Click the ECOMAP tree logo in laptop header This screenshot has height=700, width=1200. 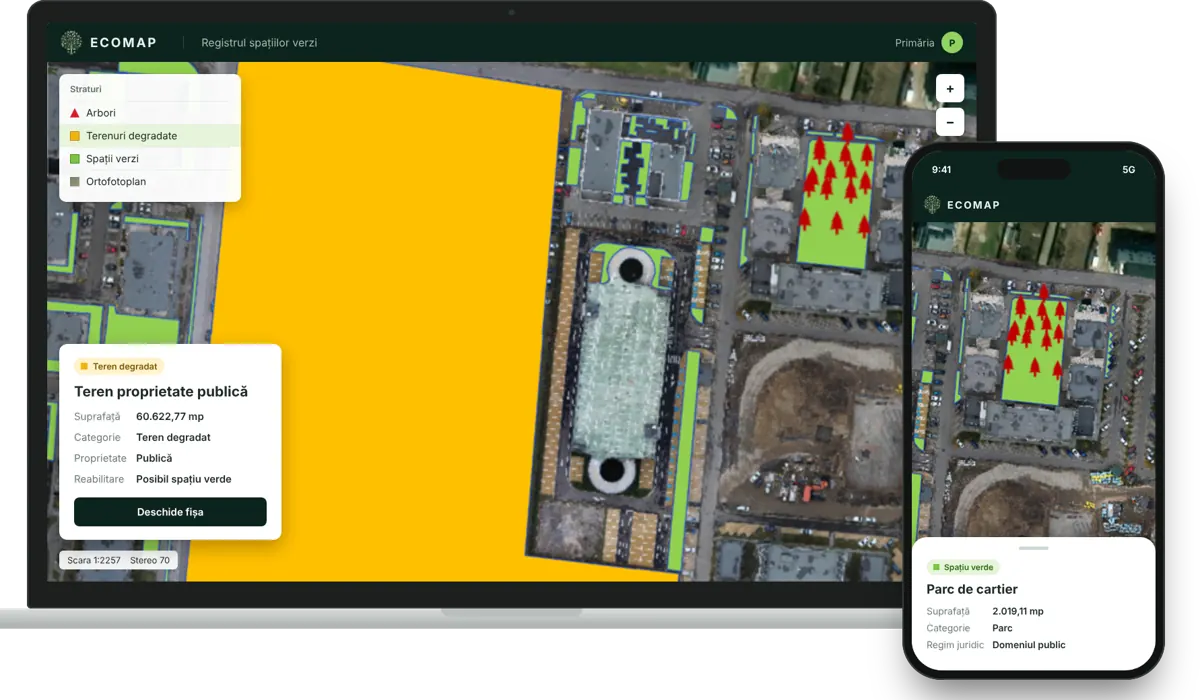click(71, 42)
